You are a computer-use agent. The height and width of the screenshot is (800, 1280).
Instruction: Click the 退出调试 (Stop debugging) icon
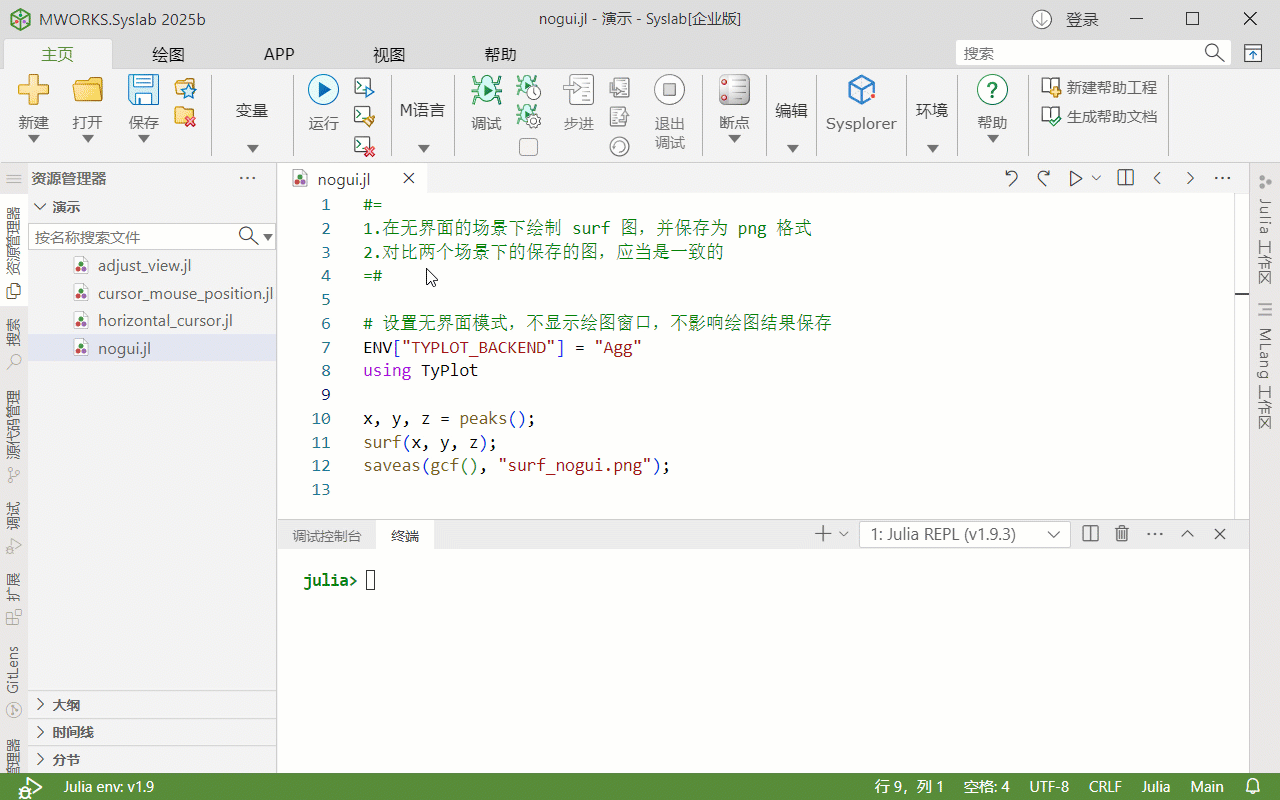pyautogui.click(x=670, y=90)
